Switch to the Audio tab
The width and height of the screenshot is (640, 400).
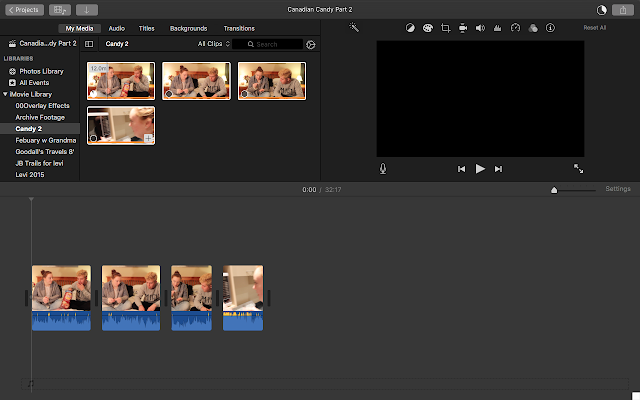pyautogui.click(x=117, y=28)
